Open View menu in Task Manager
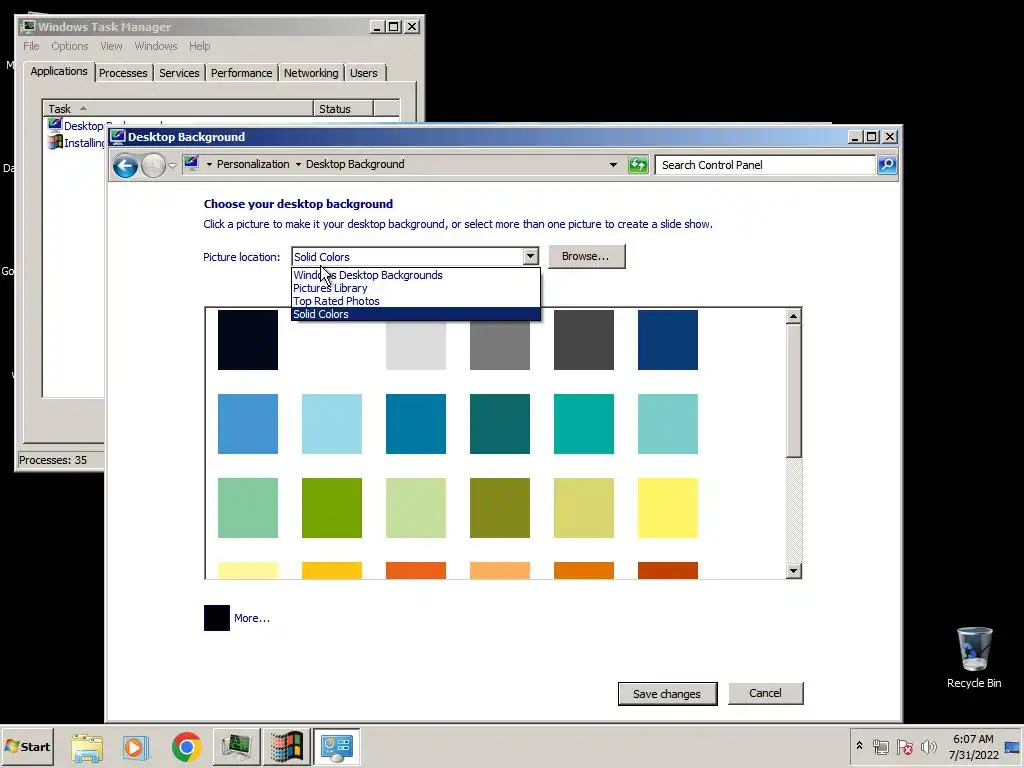 [111, 46]
